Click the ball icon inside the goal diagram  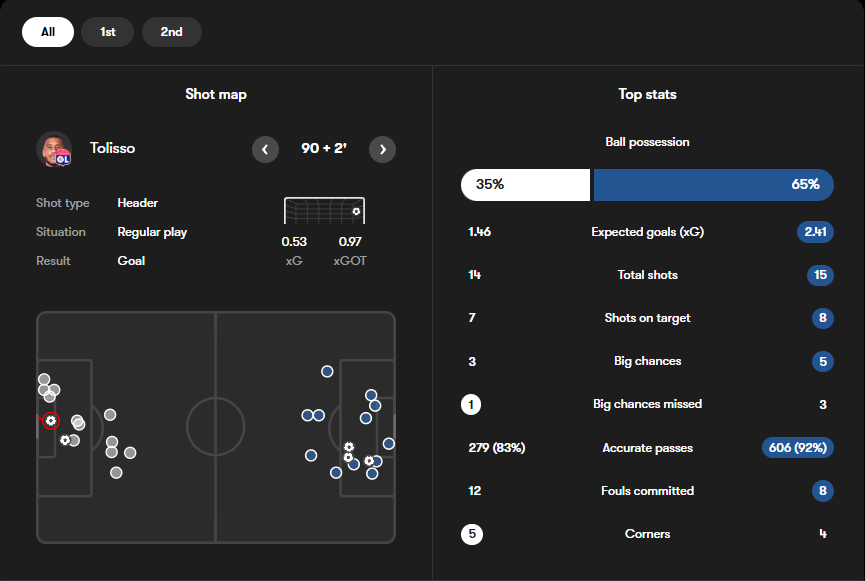coord(356,211)
